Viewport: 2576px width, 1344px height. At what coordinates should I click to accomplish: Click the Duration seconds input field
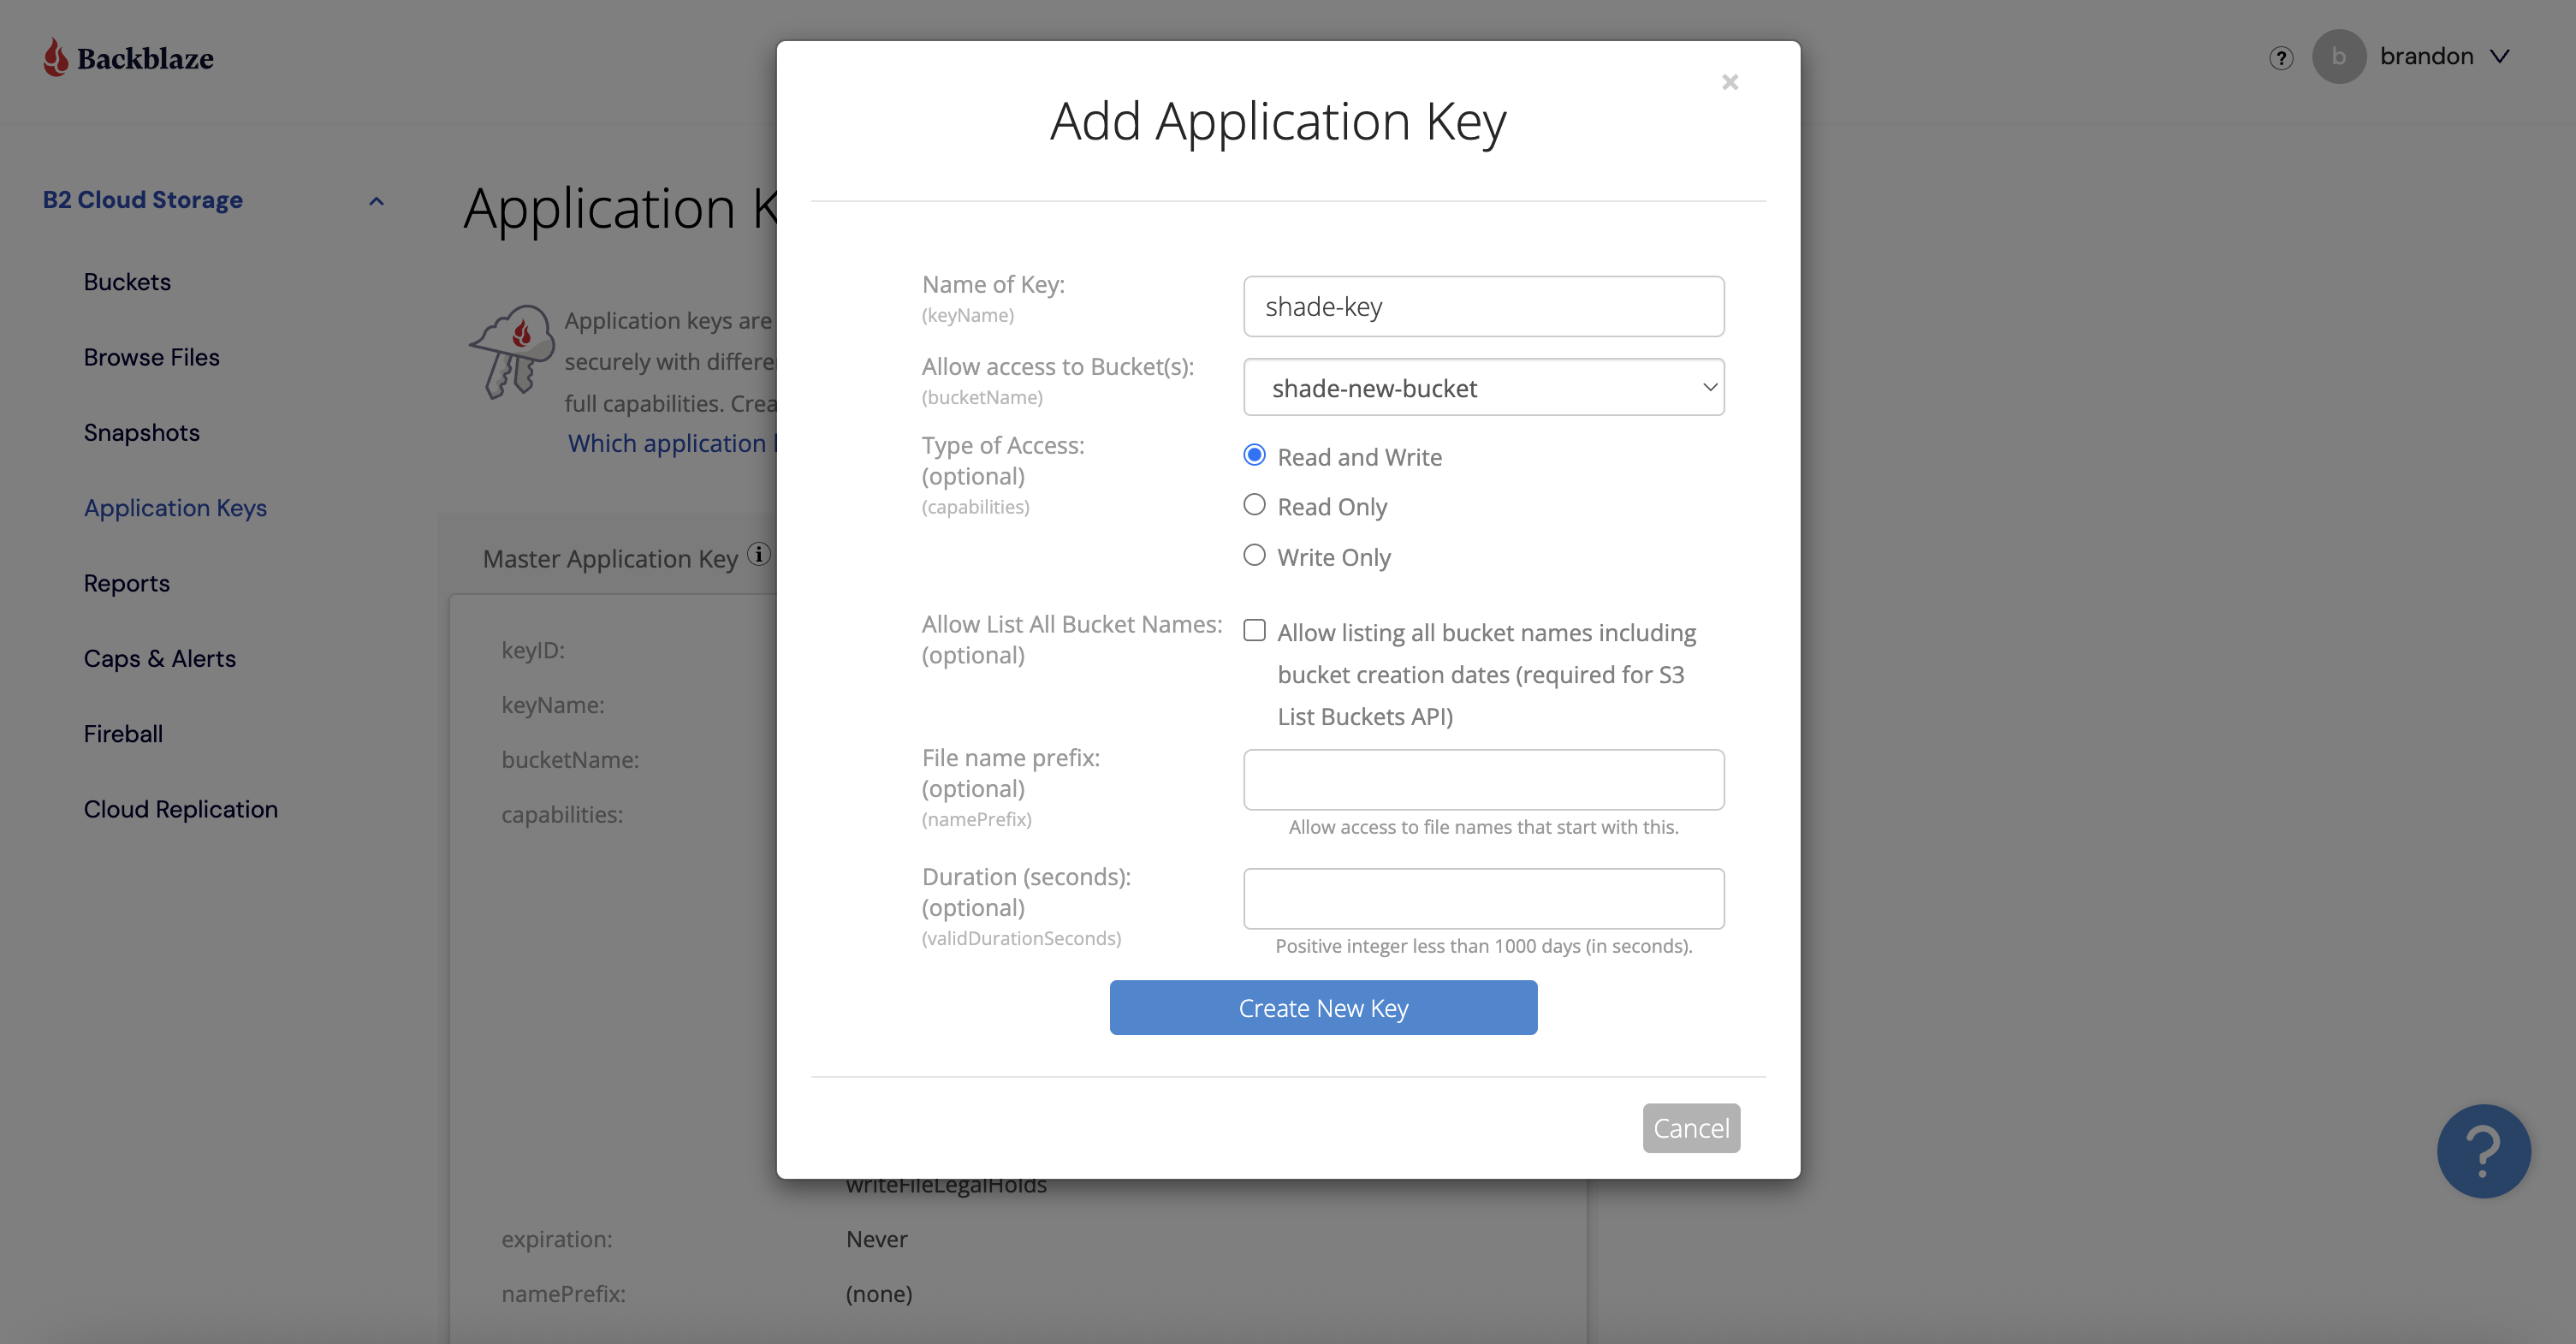1483,899
